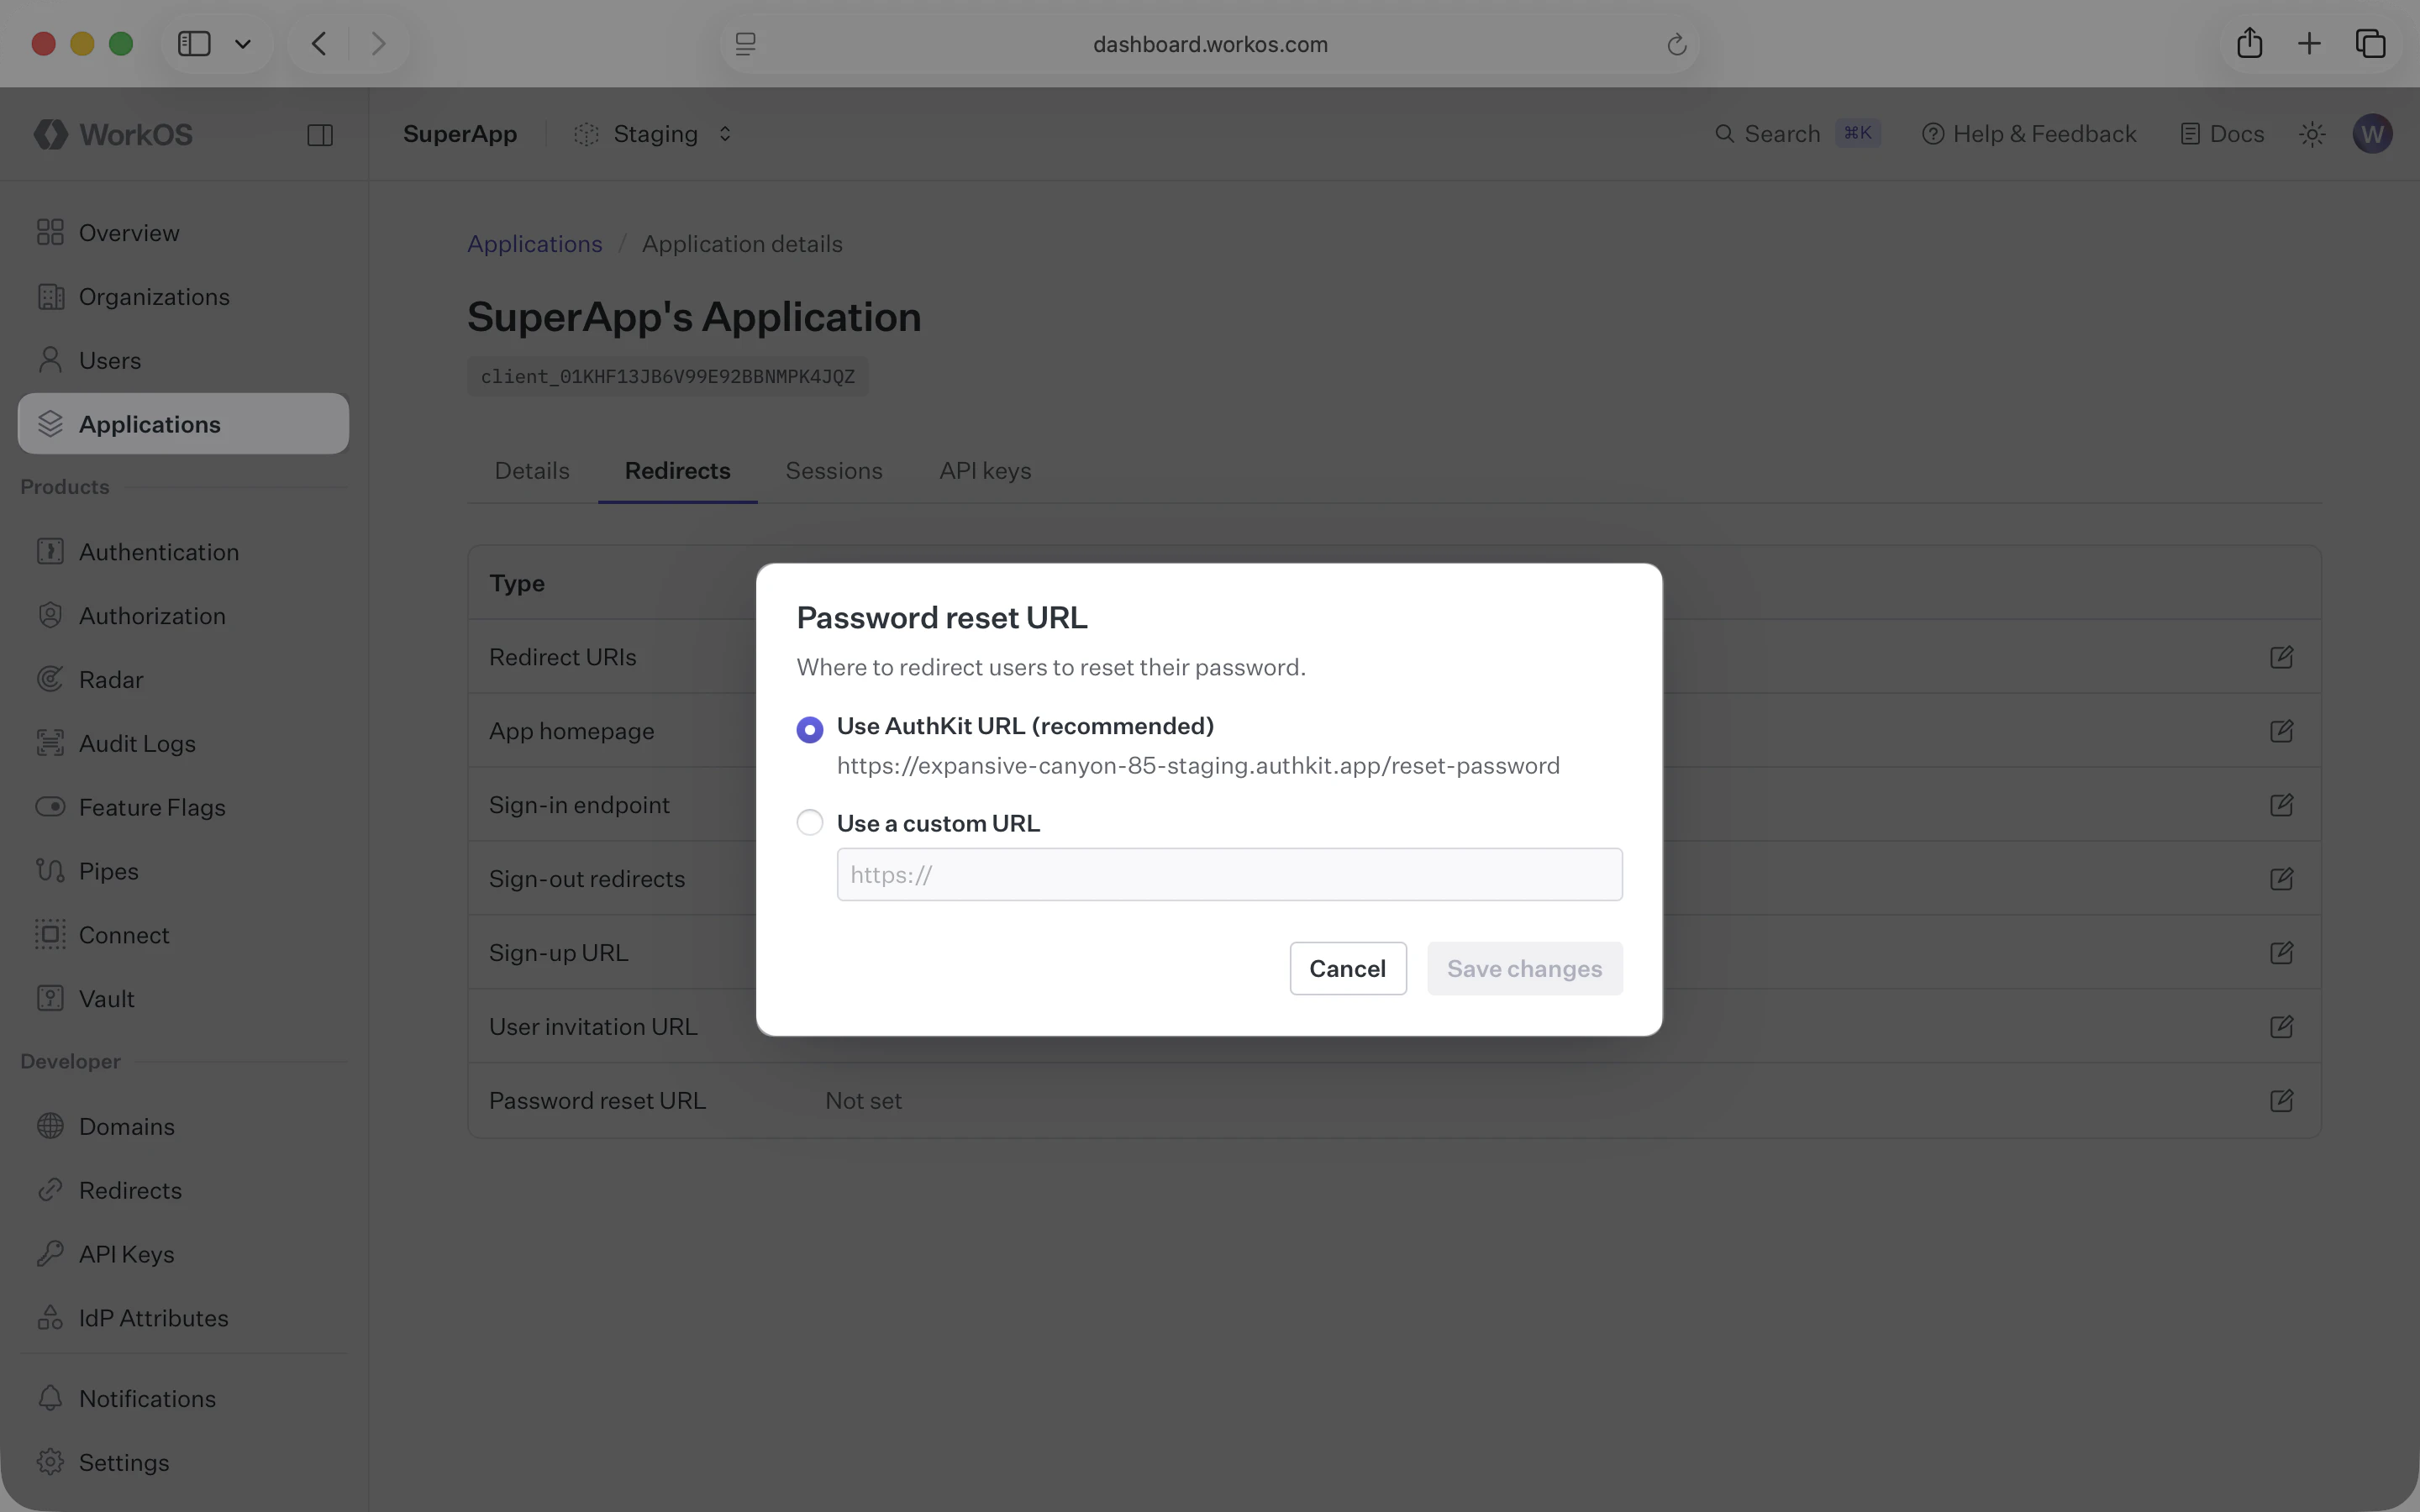Image resolution: width=2420 pixels, height=1512 pixels.
Task: Open Authentication icon in sidebar
Action: click(50, 552)
